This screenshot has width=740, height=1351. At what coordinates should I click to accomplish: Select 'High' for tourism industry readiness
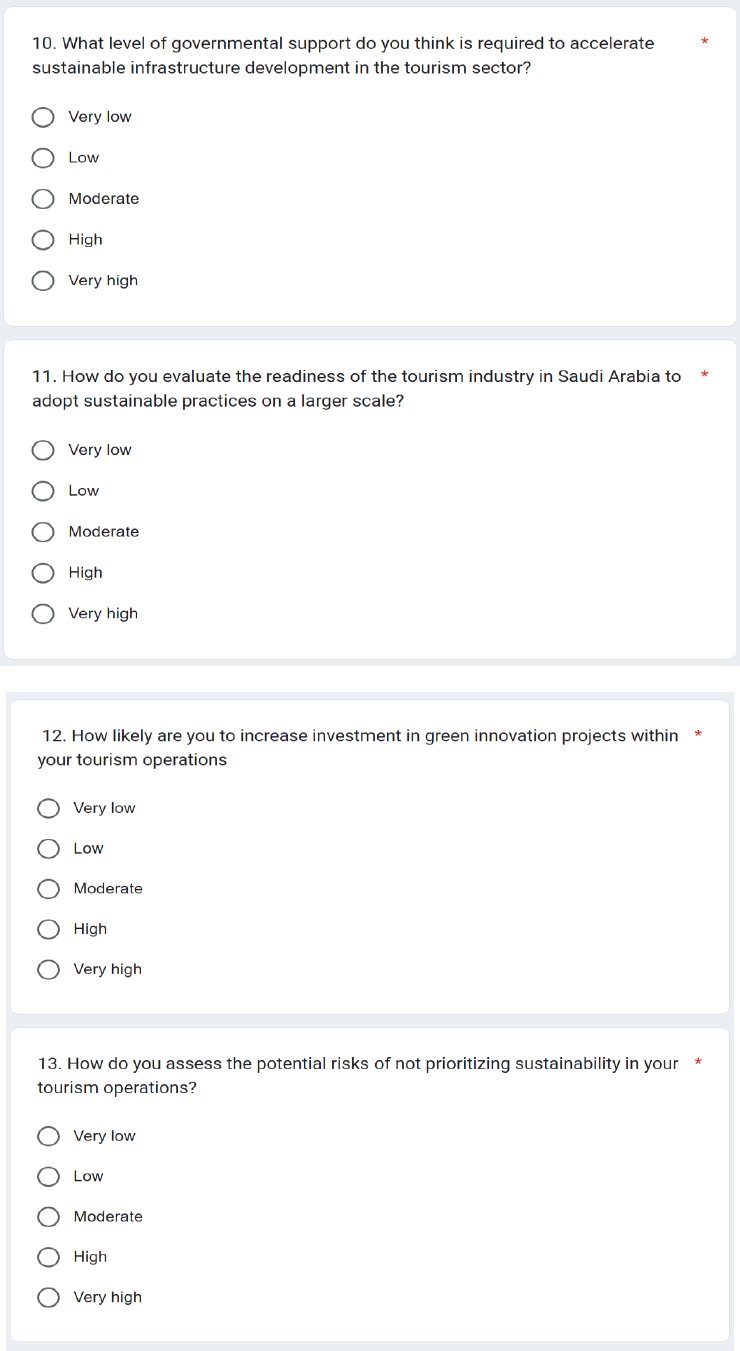43,573
